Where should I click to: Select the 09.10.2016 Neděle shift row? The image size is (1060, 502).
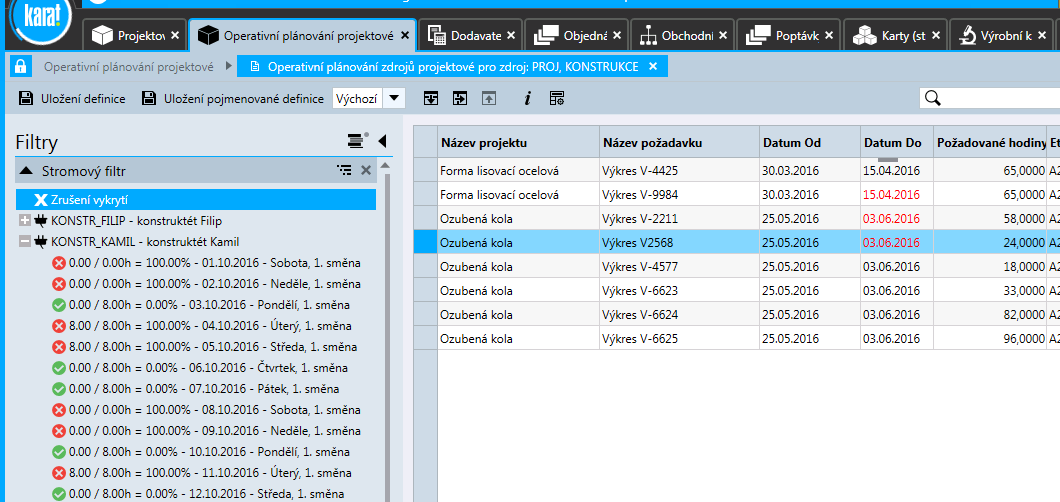[x=206, y=431]
